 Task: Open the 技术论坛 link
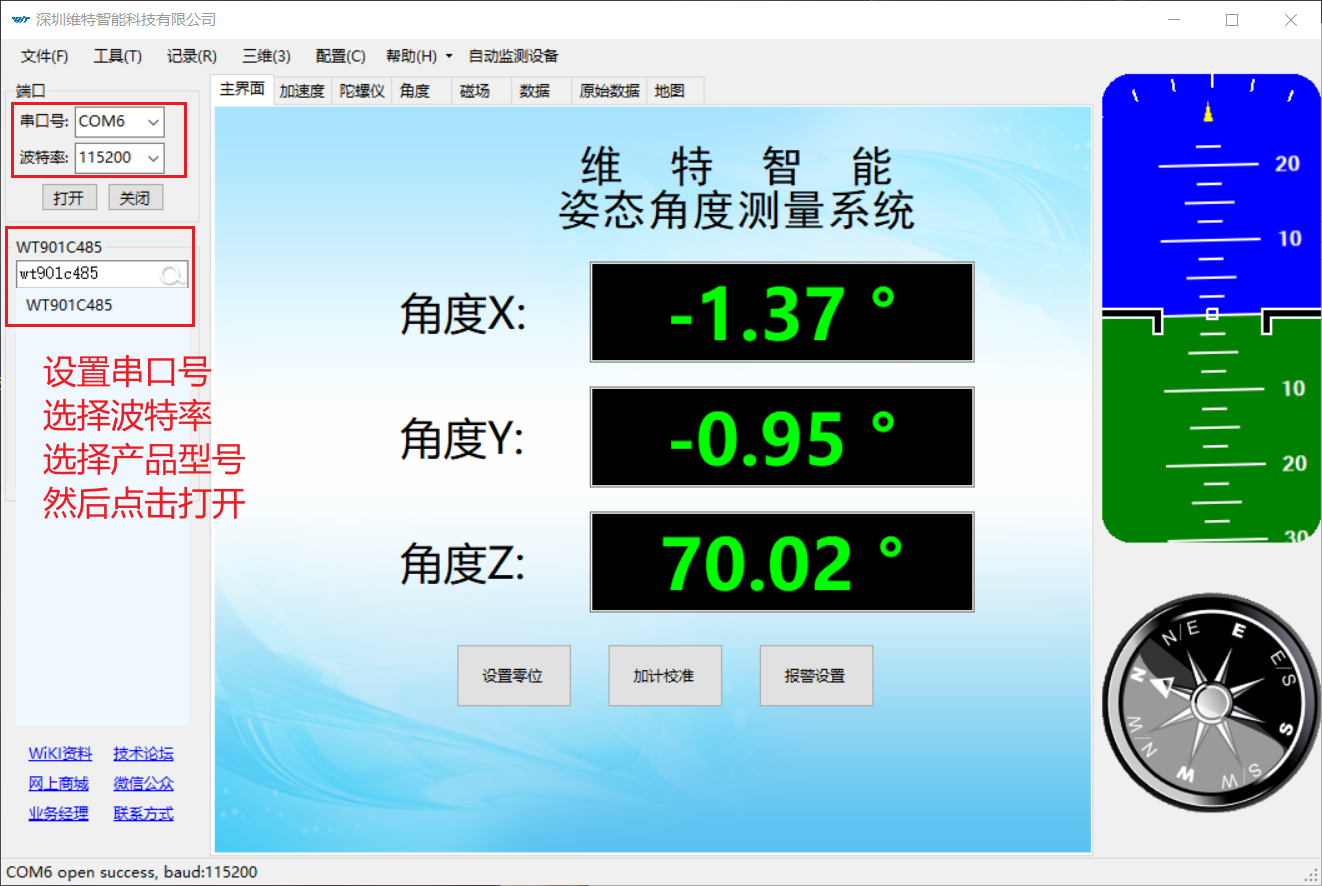pos(143,754)
